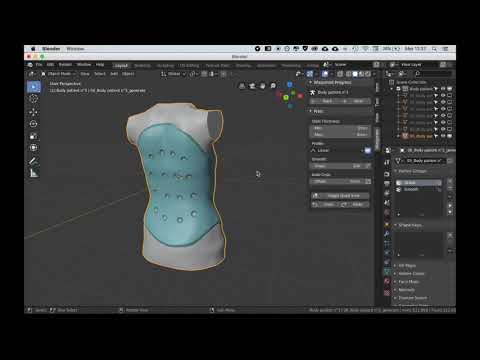The height and width of the screenshot is (360, 480).
Task: Open the viewport Select menu
Action: coord(100,74)
